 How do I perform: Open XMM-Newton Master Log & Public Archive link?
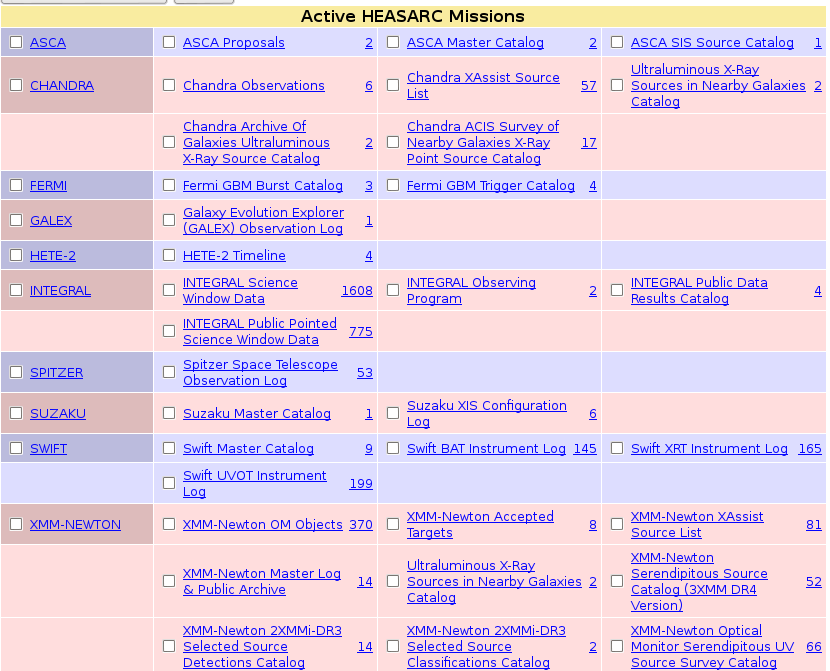[261, 581]
